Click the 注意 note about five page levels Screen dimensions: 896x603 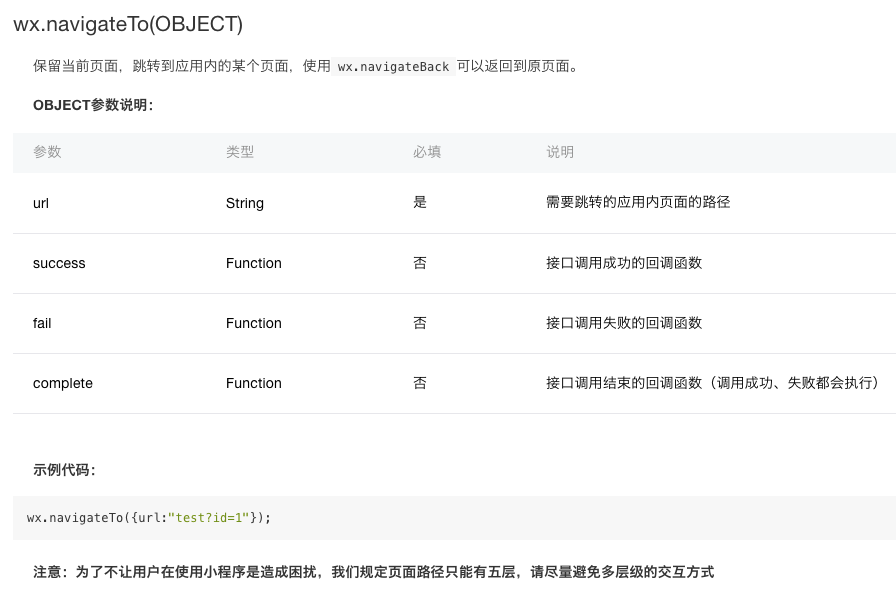pyautogui.click(x=373, y=572)
